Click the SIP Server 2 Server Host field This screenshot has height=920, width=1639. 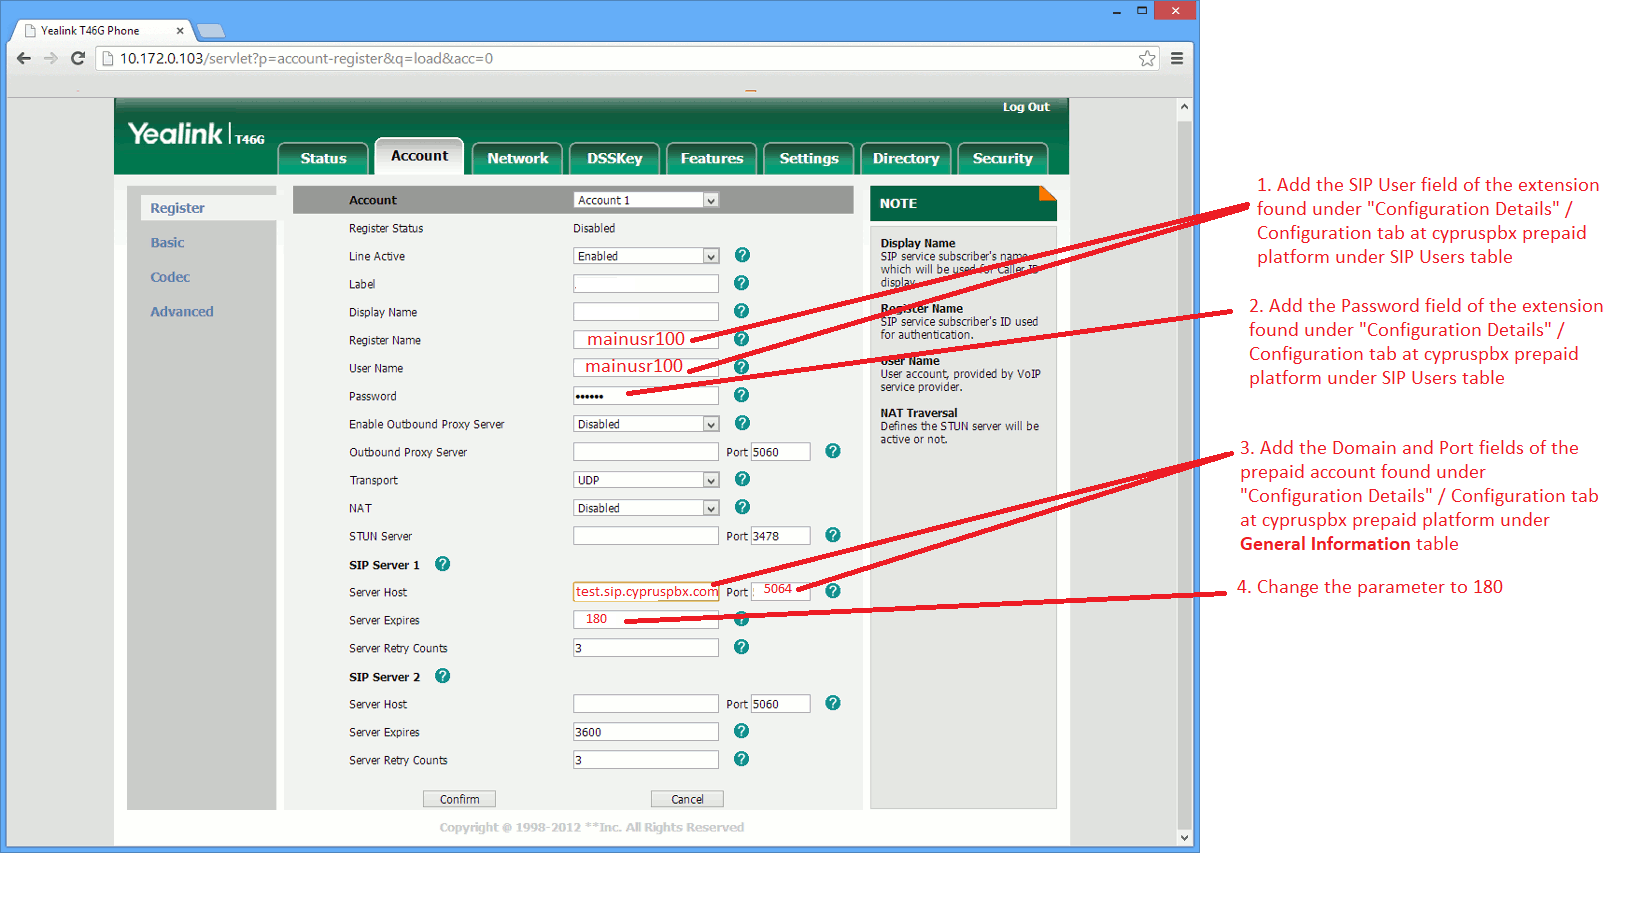point(646,704)
